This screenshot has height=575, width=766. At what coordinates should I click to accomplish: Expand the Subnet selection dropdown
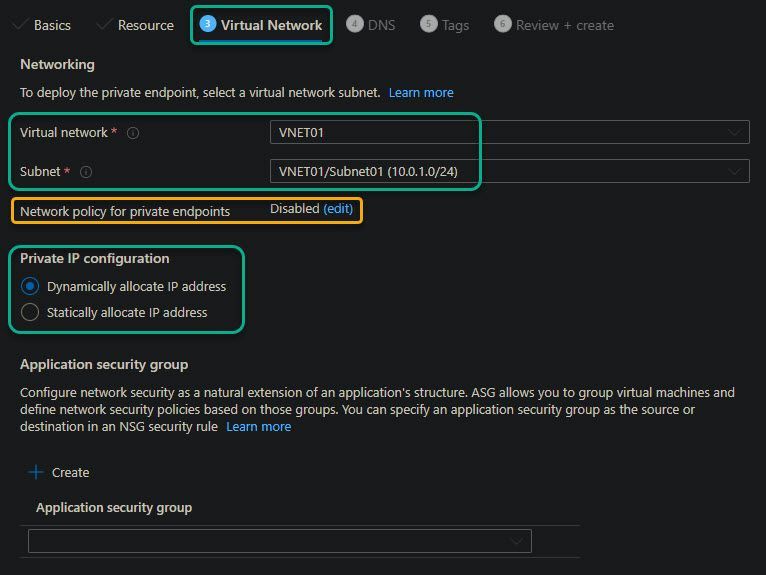(x=509, y=171)
